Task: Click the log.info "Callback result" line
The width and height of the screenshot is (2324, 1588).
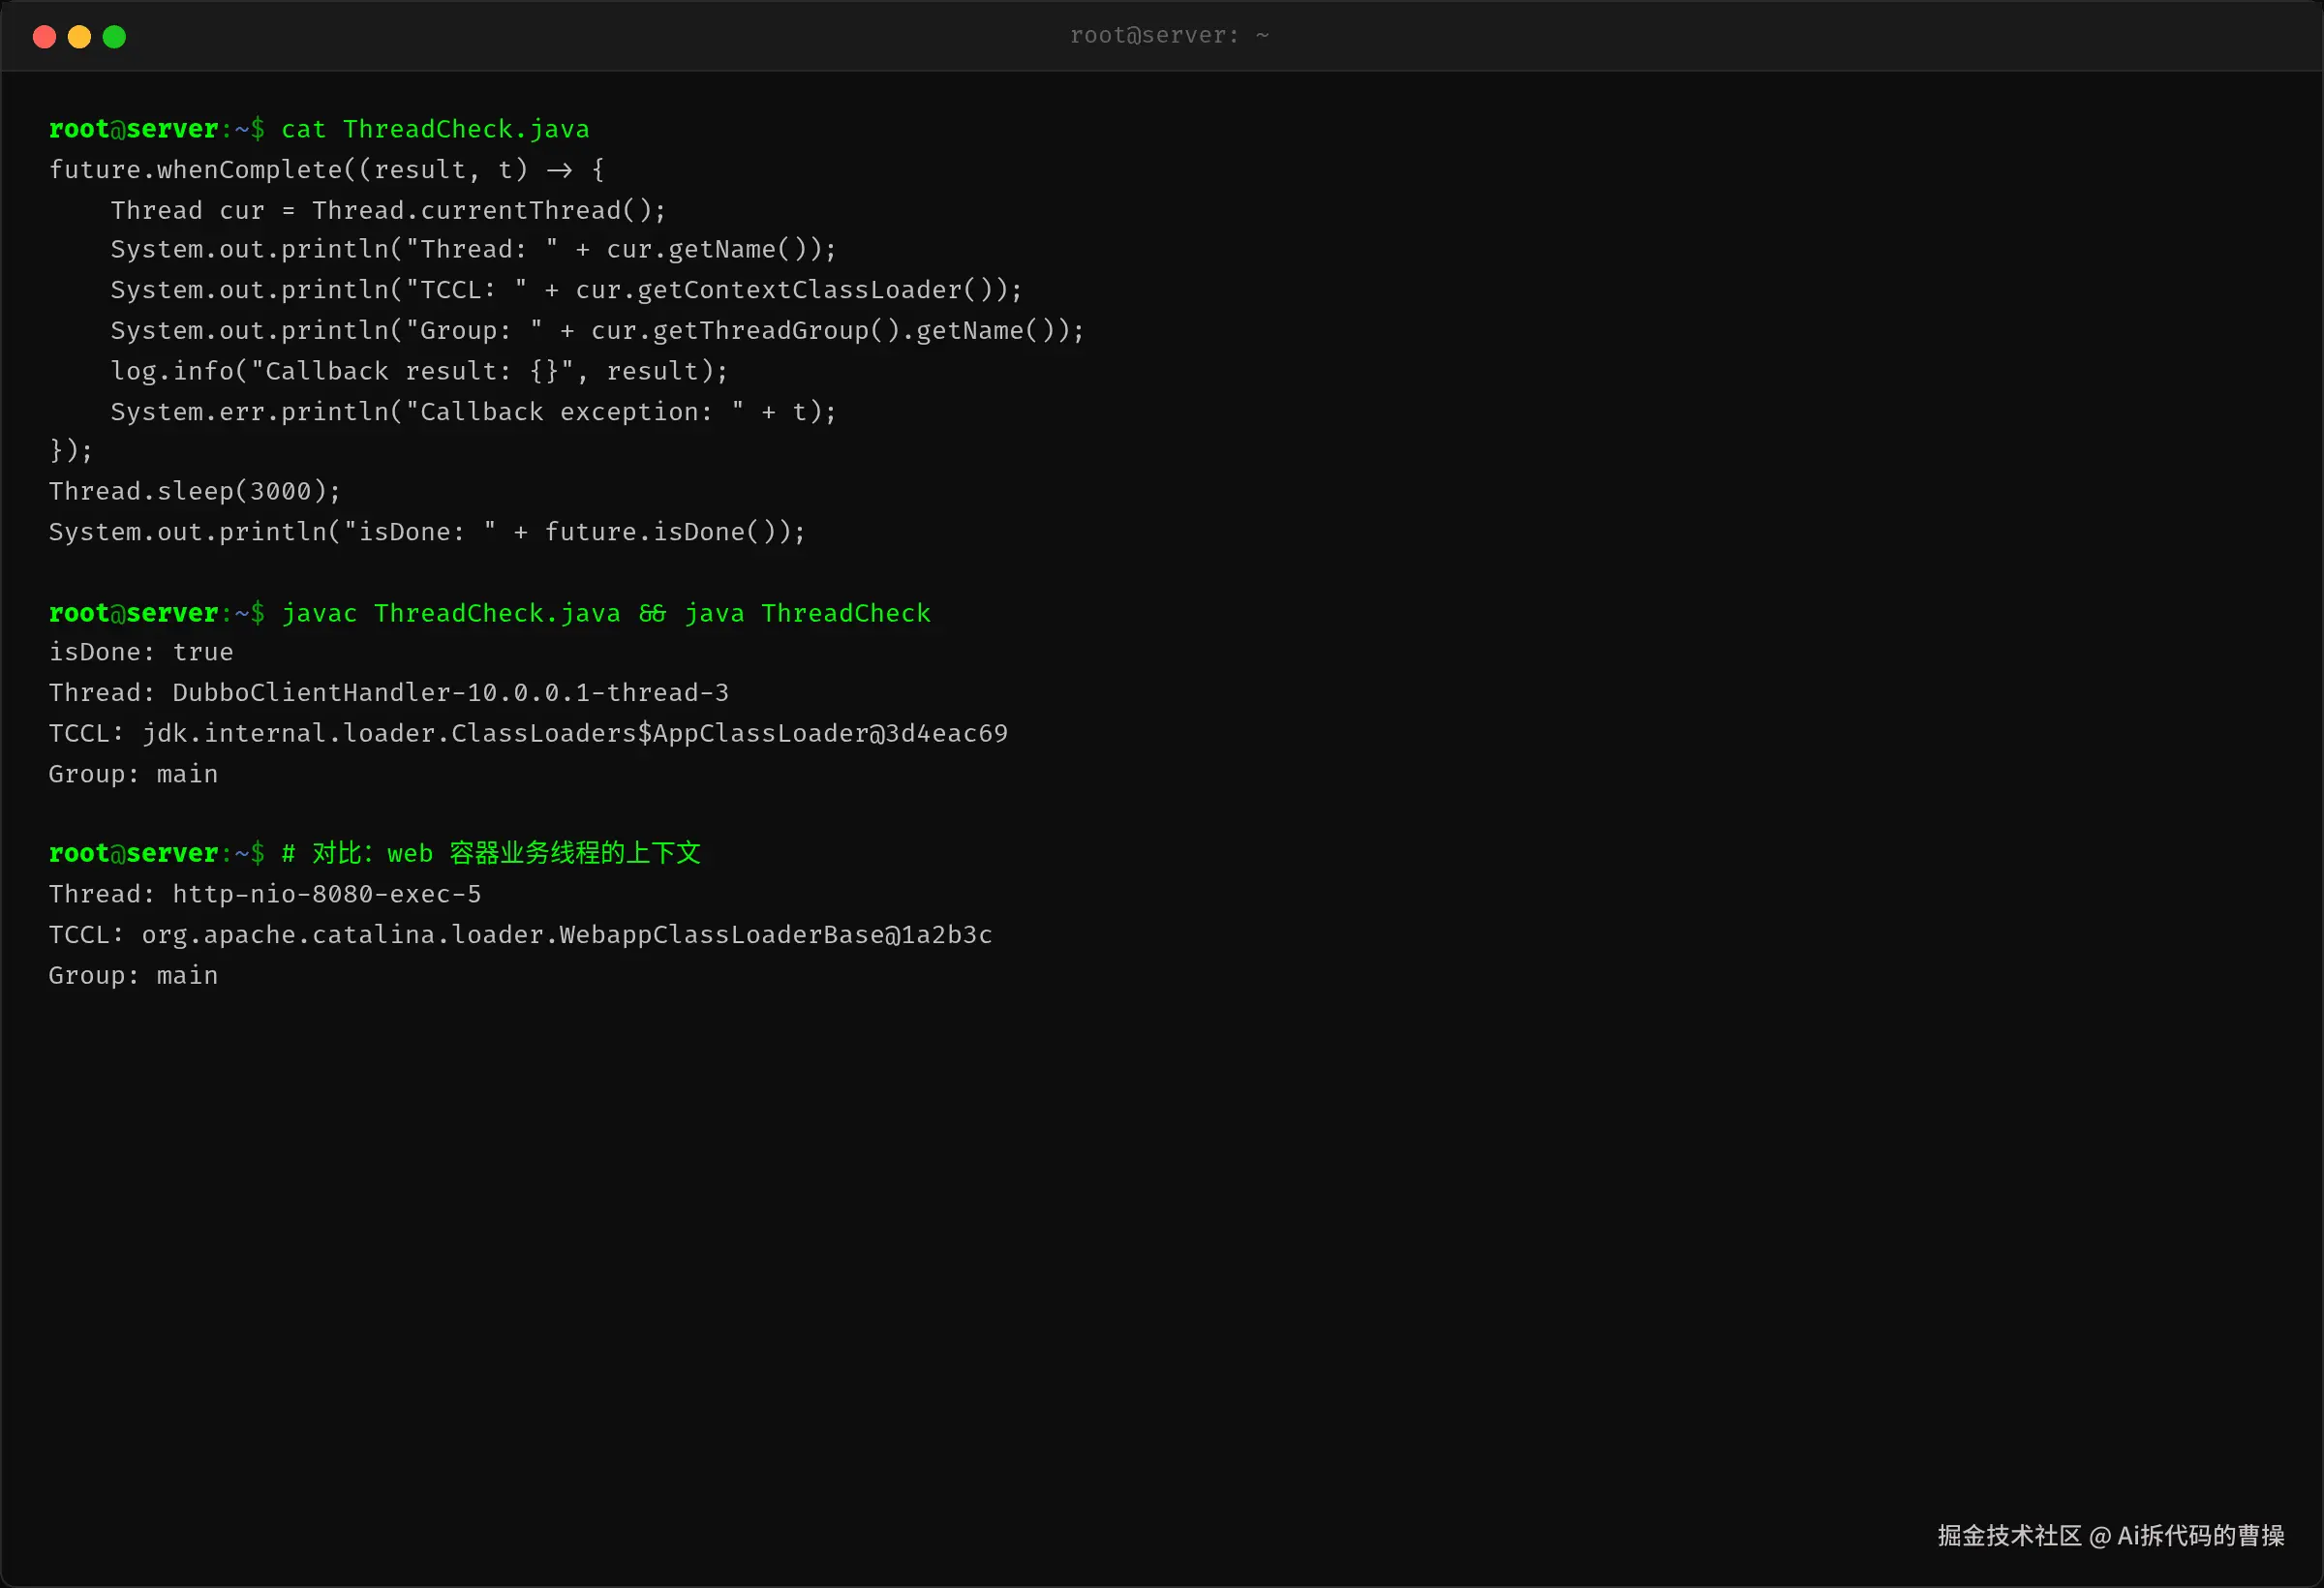Action: coord(419,371)
